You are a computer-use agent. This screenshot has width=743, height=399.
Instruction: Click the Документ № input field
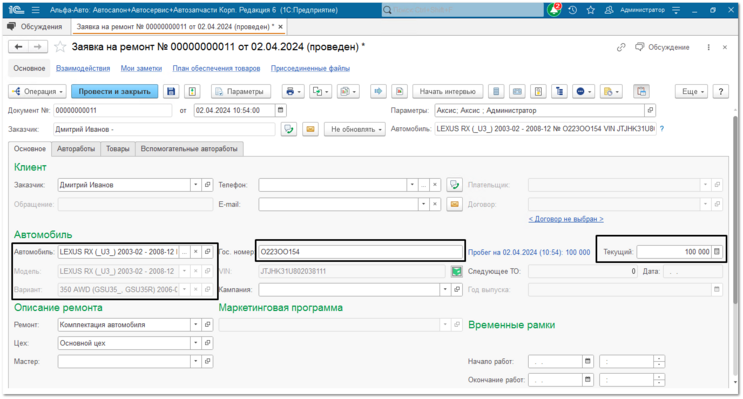(x=112, y=110)
